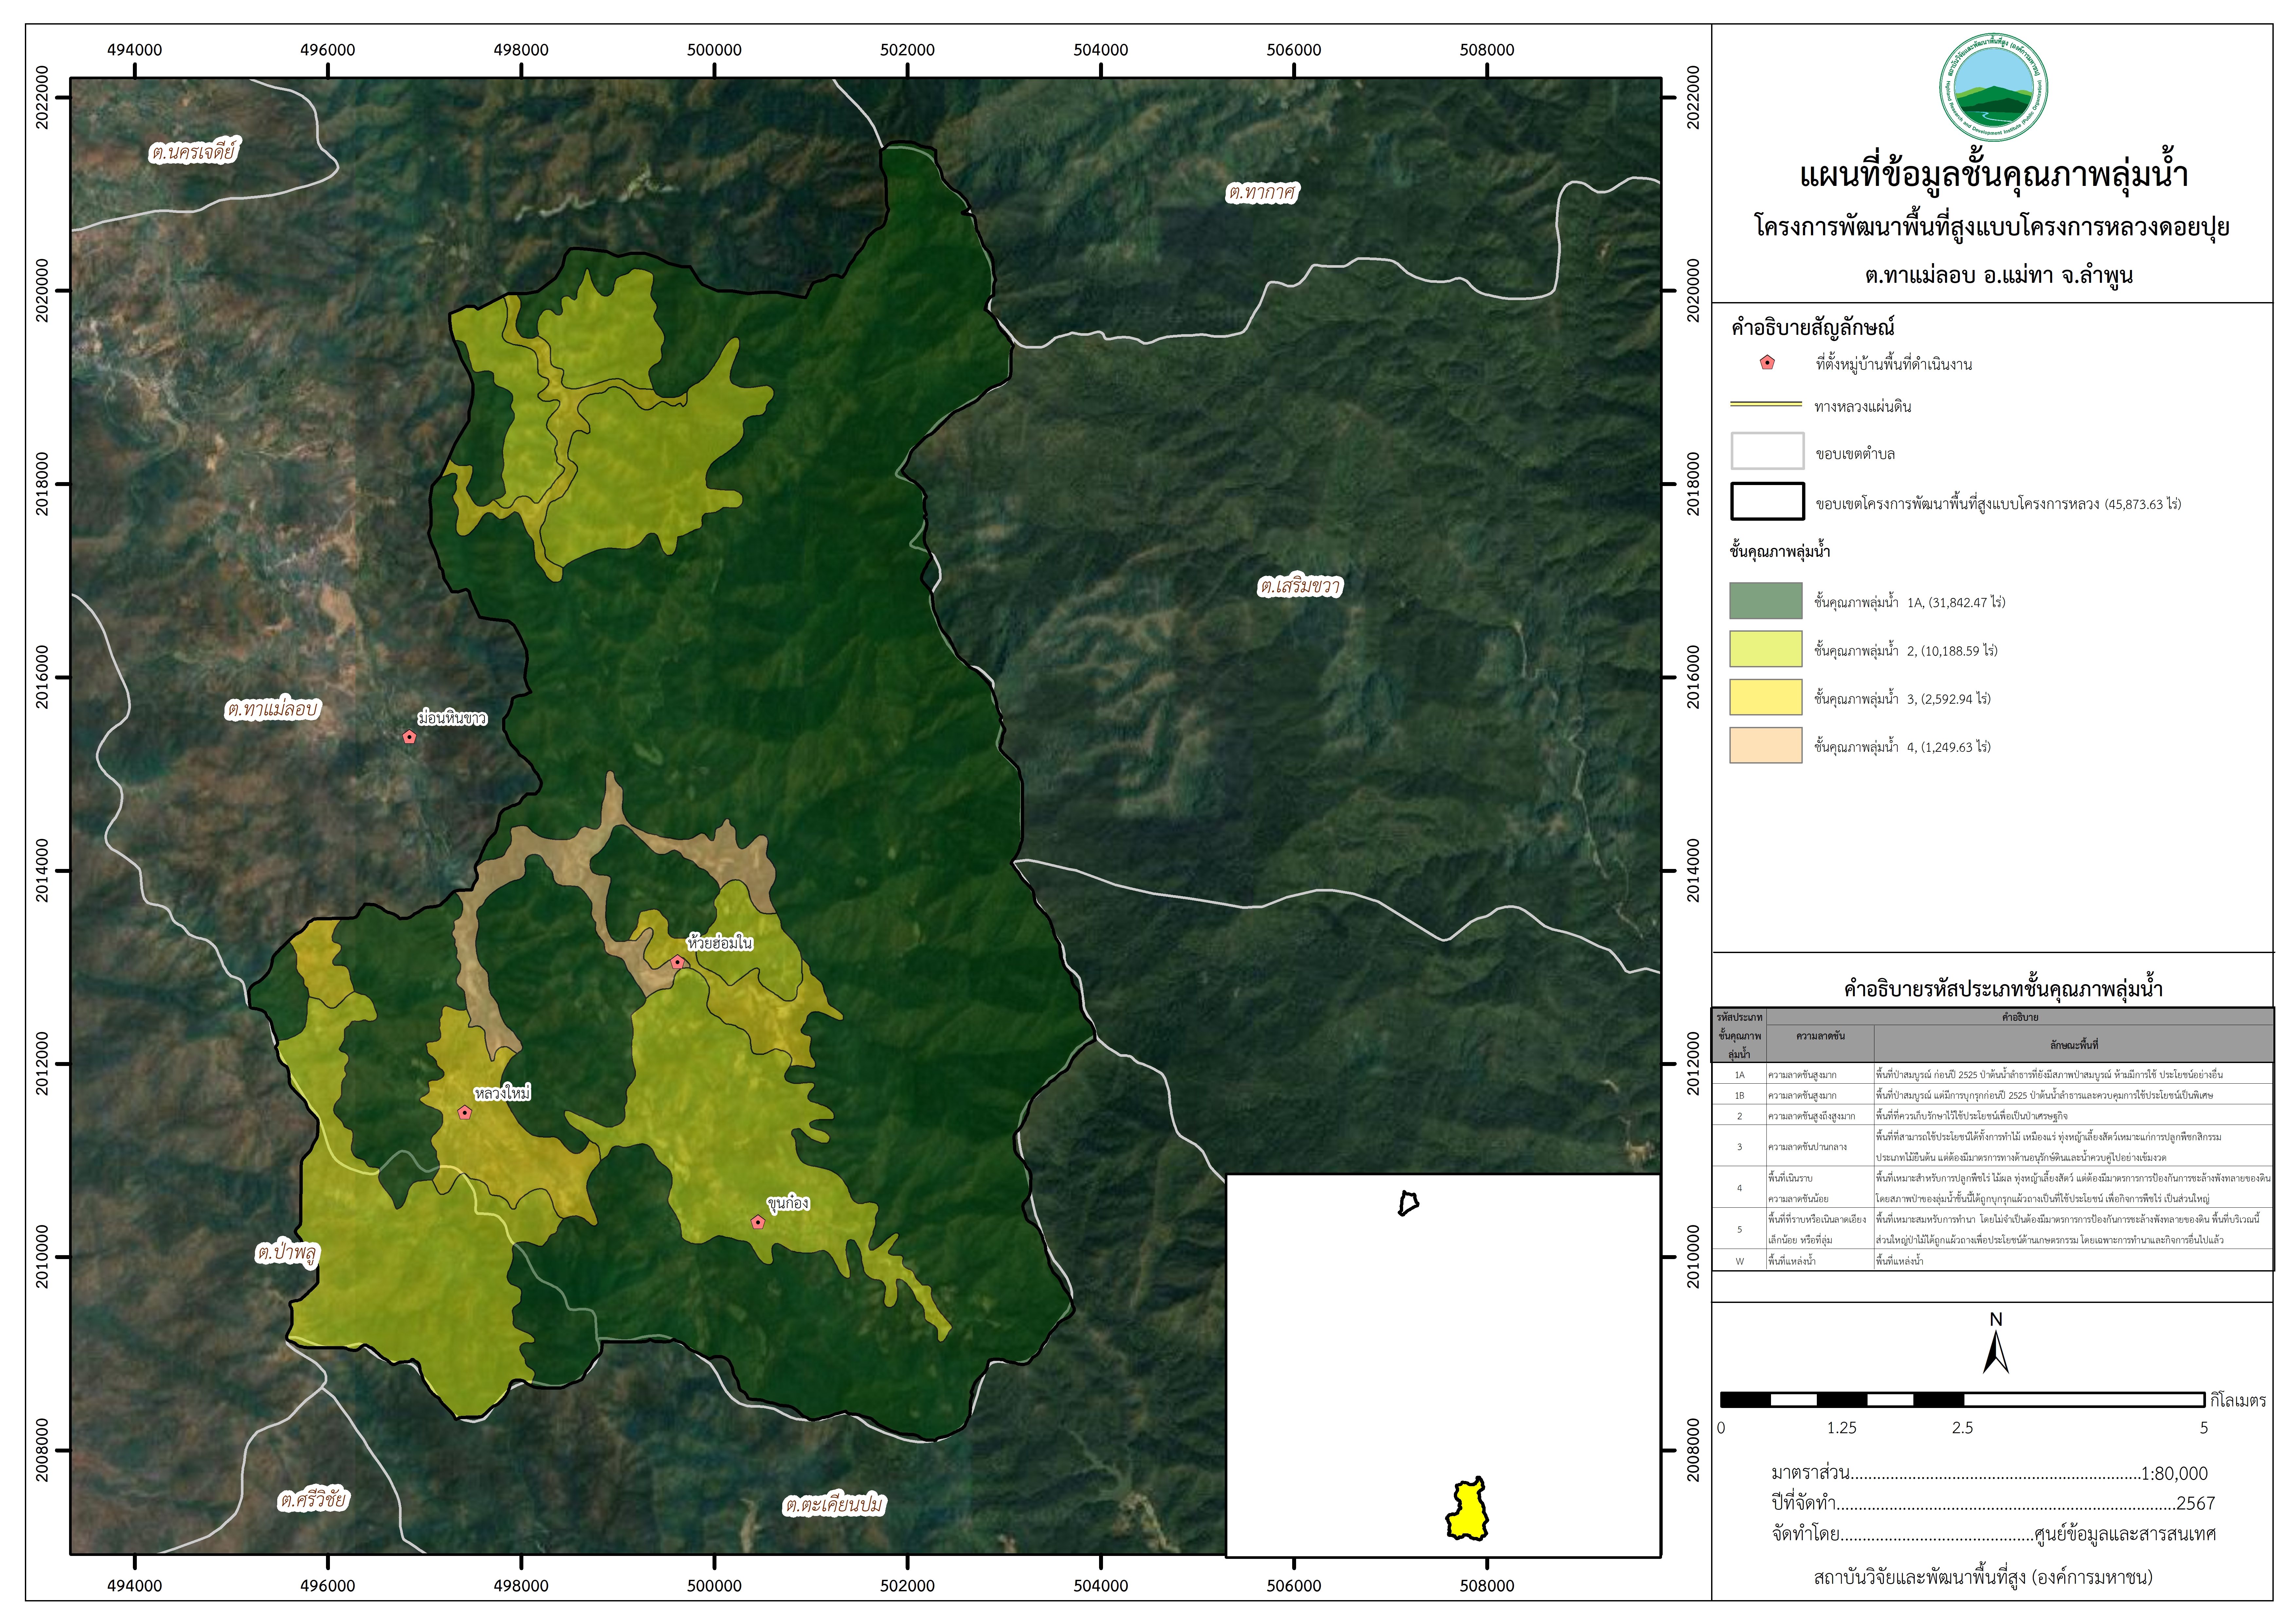Click the ต.ตะเคียนปม subdistrict label

point(834,1504)
